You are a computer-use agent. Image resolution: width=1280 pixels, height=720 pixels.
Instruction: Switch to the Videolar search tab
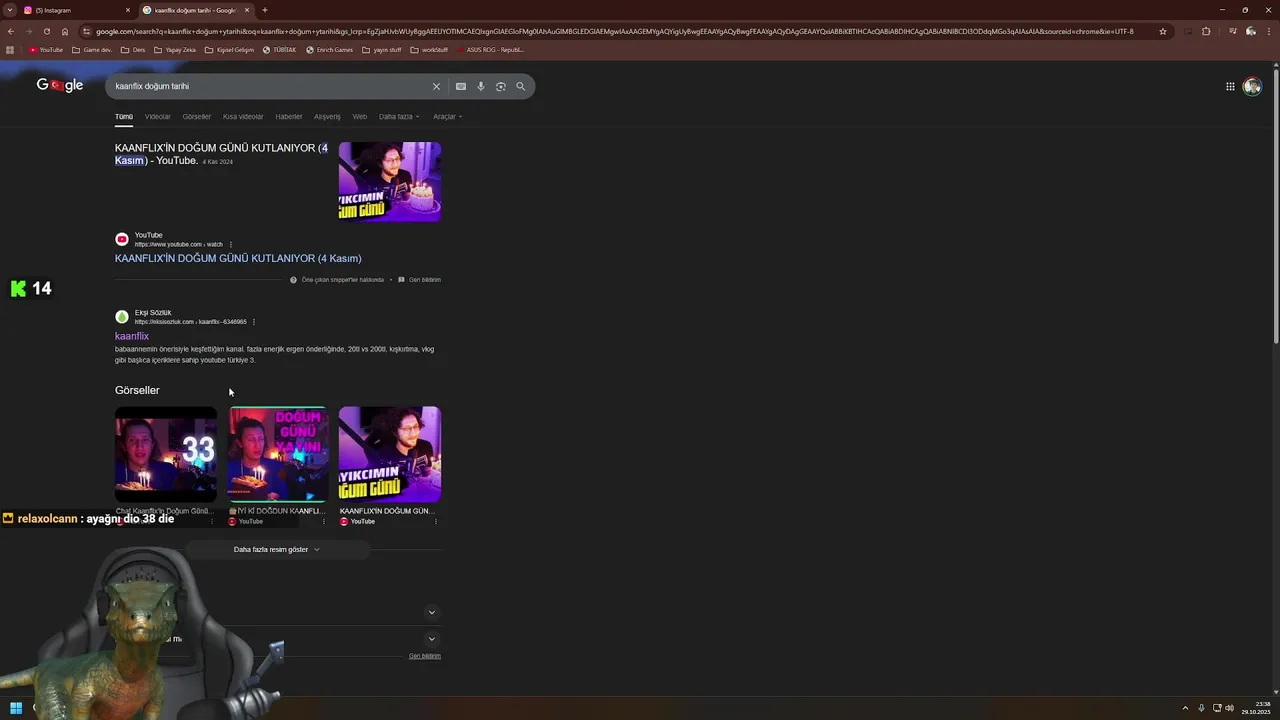pyautogui.click(x=158, y=117)
